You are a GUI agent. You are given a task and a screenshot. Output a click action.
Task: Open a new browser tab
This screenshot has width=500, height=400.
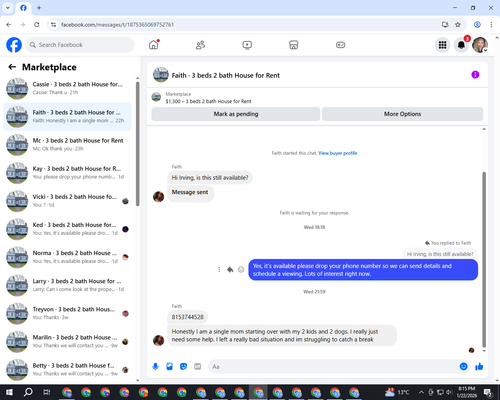39,8
